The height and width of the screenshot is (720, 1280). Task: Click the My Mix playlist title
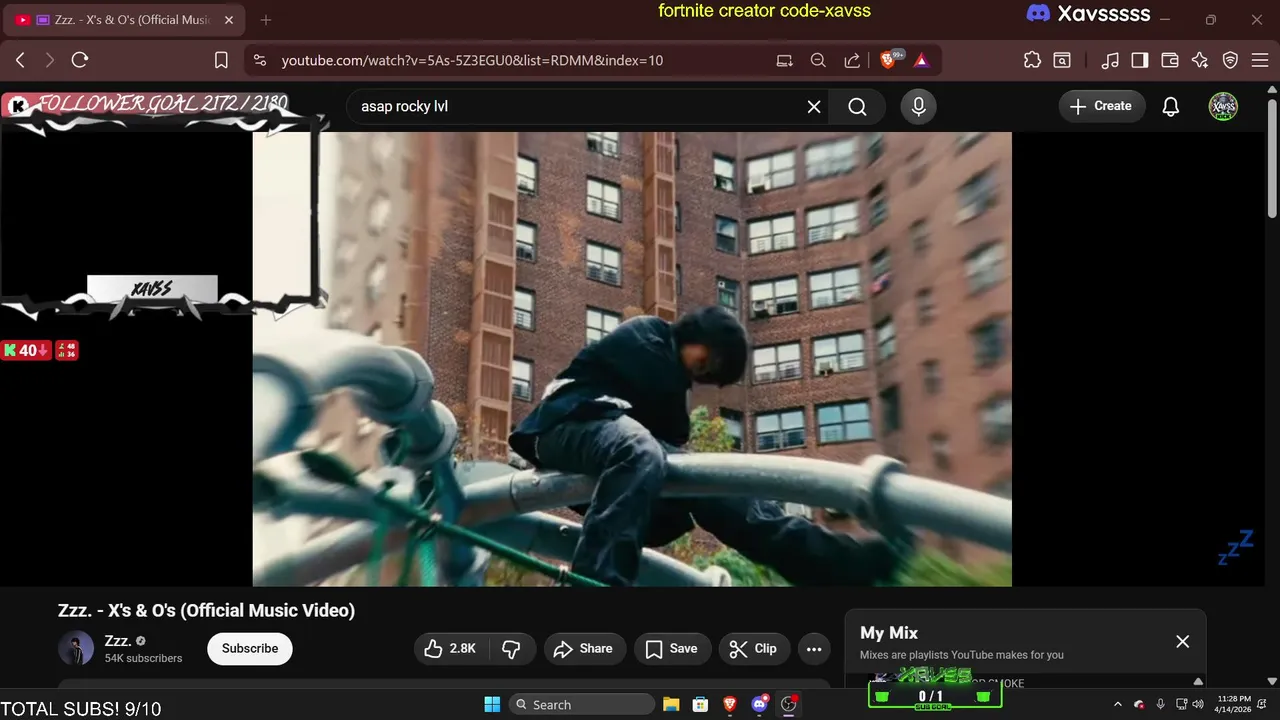(x=889, y=633)
